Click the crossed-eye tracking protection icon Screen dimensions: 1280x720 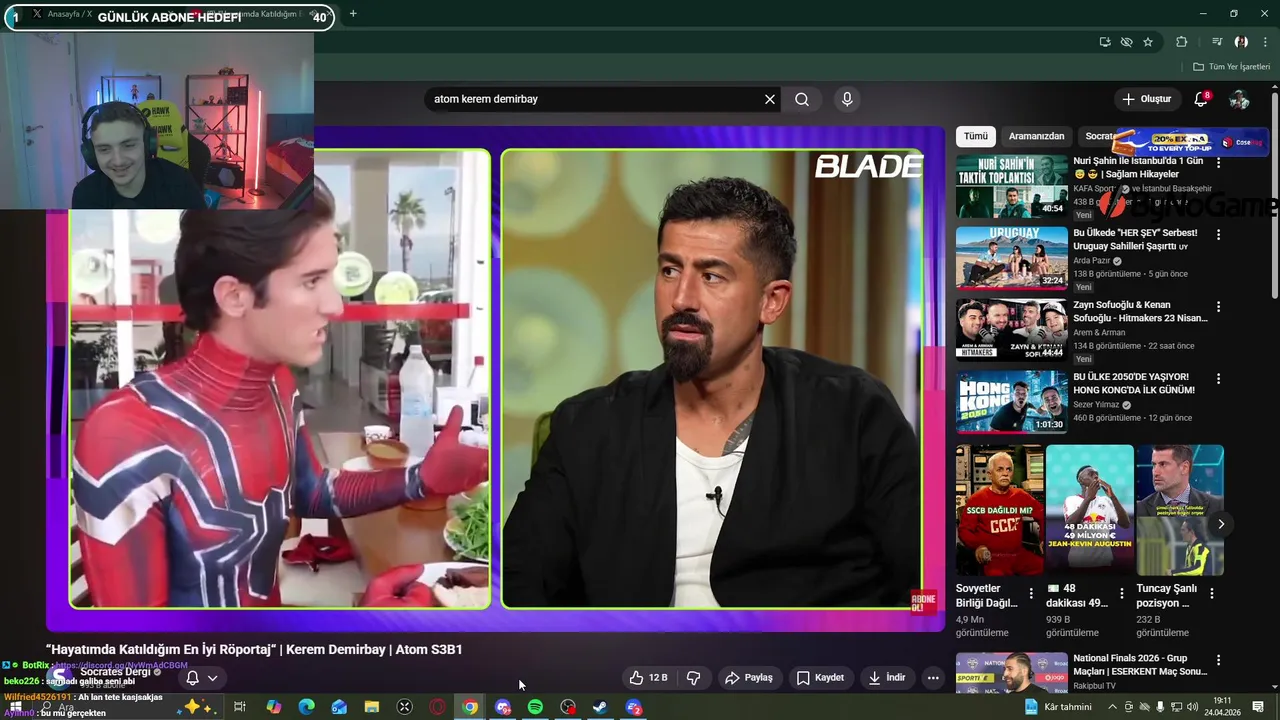tap(1126, 42)
